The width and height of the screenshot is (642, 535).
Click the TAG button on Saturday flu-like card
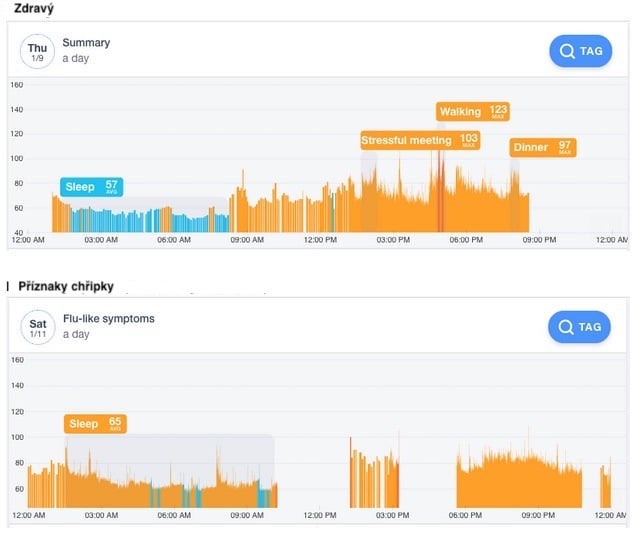(x=579, y=327)
